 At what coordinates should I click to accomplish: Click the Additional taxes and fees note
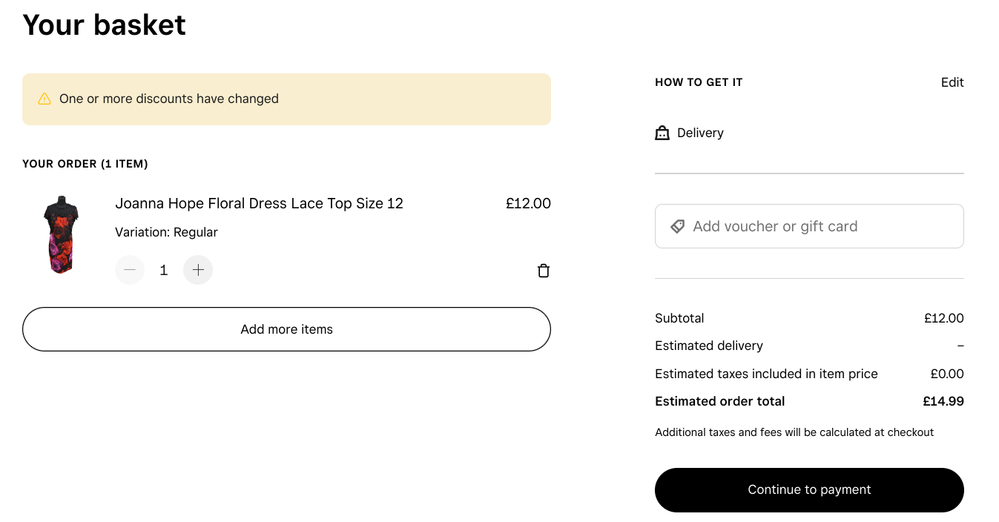[794, 432]
